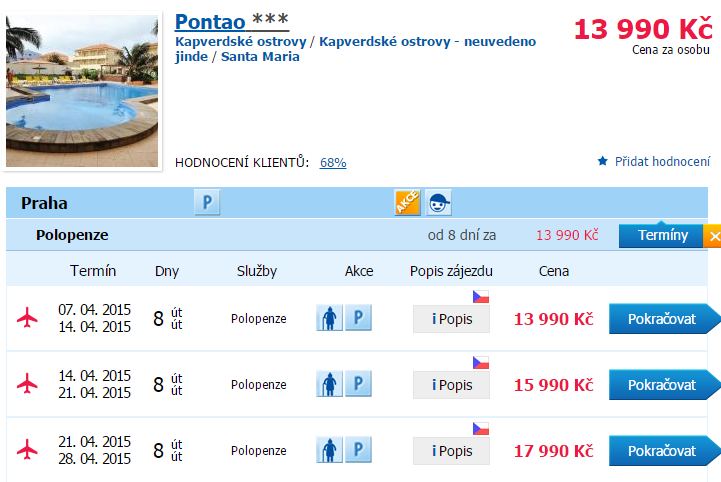Collapse the Termíny tab

(x=661, y=235)
